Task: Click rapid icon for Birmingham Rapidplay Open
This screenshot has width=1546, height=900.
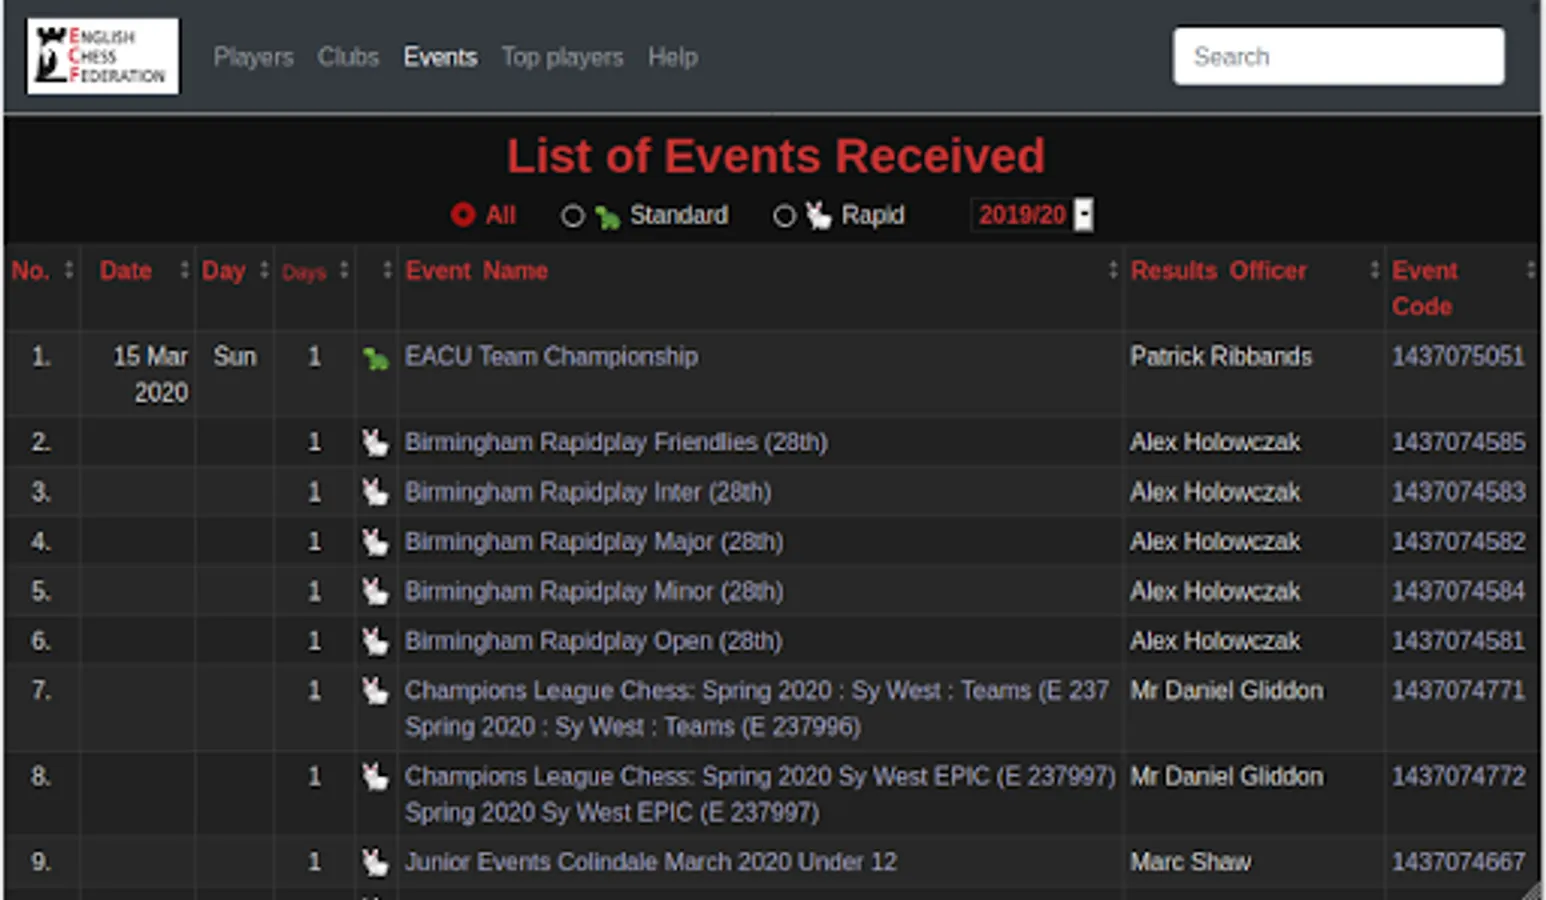Action: click(375, 641)
